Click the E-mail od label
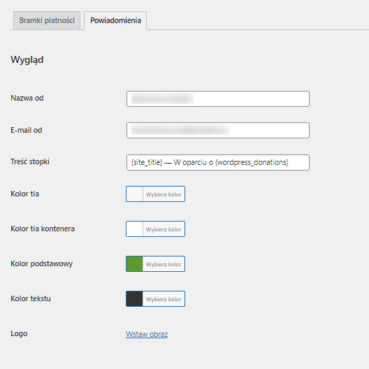The width and height of the screenshot is (369, 369). (26, 130)
